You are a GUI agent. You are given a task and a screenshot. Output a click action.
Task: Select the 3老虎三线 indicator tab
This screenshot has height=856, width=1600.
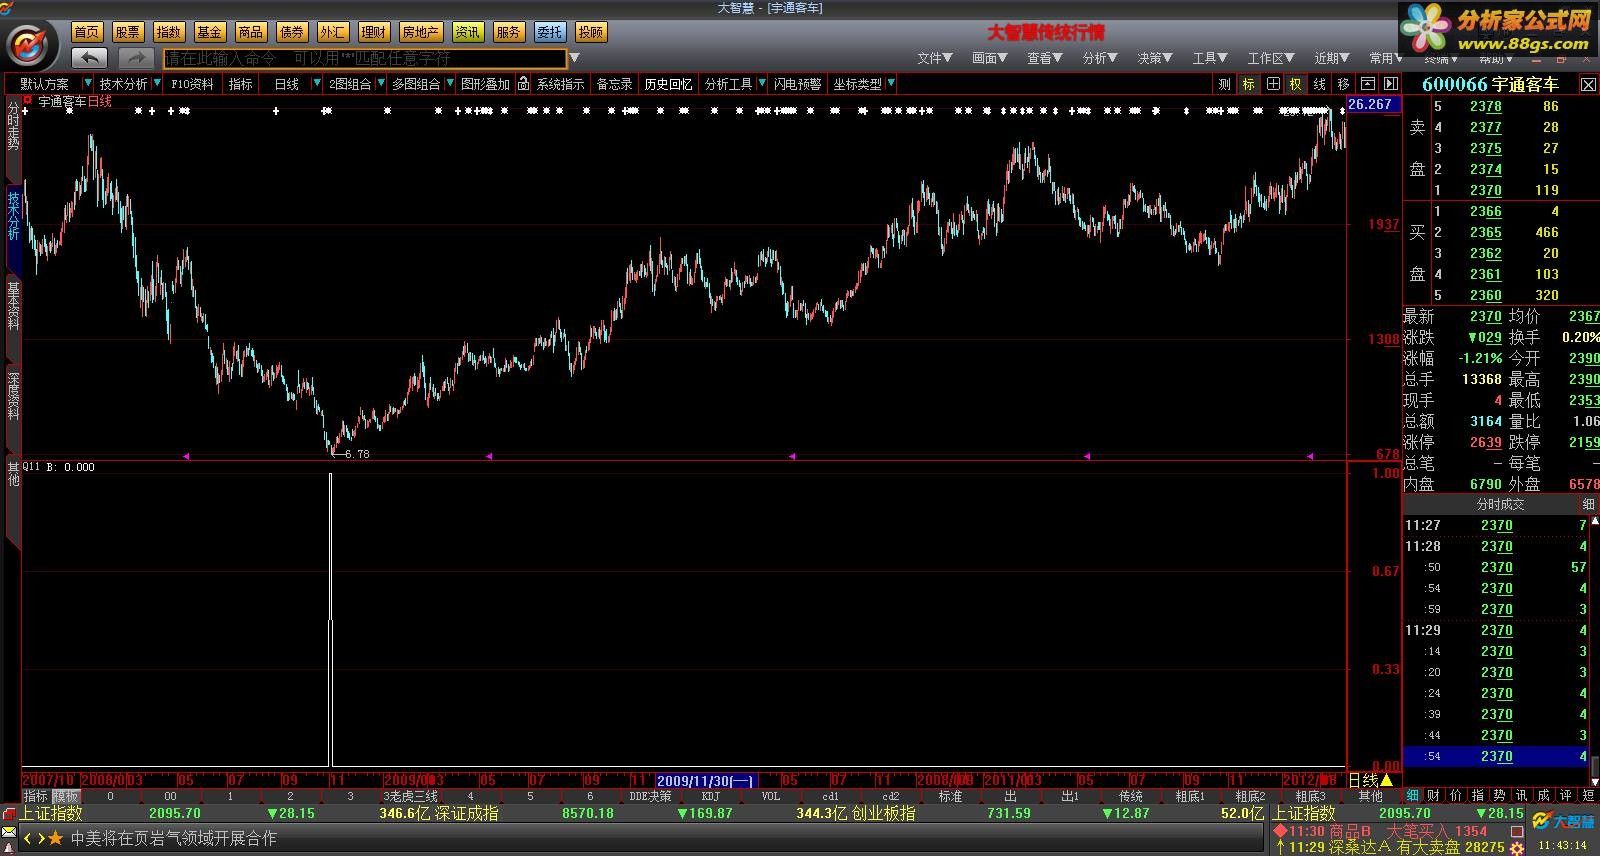point(410,796)
